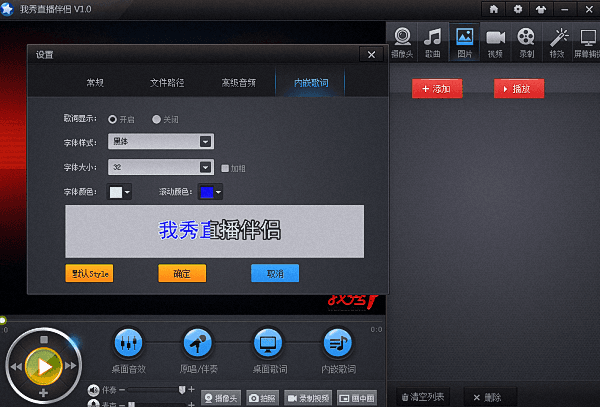Open the 滚动颜色 color dropdown arrow
This screenshot has height=407, width=600.
pos(218,192)
